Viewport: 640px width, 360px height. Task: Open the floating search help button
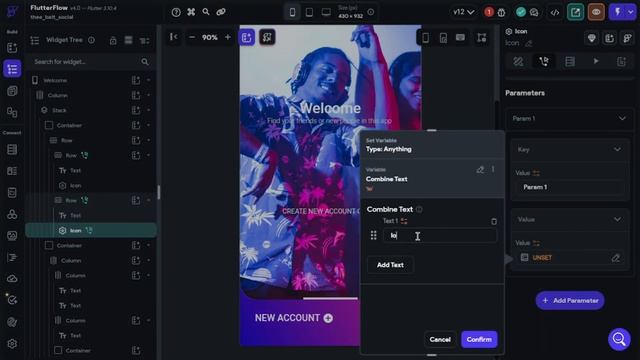tap(619, 339)
